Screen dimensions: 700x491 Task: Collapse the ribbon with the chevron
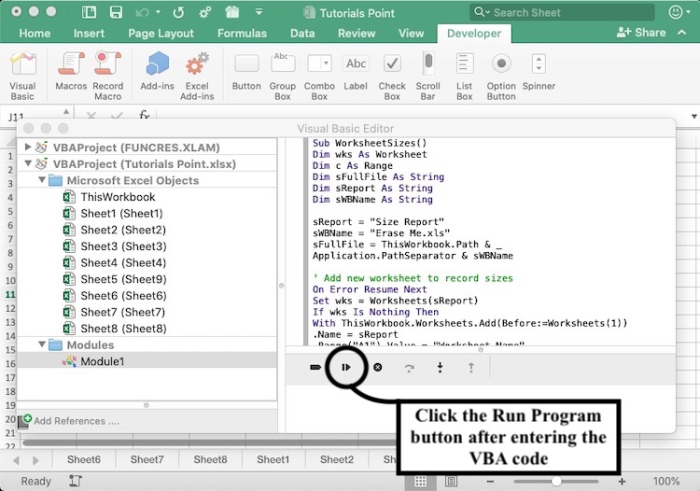pyautogui.click(x=682, y=32)
